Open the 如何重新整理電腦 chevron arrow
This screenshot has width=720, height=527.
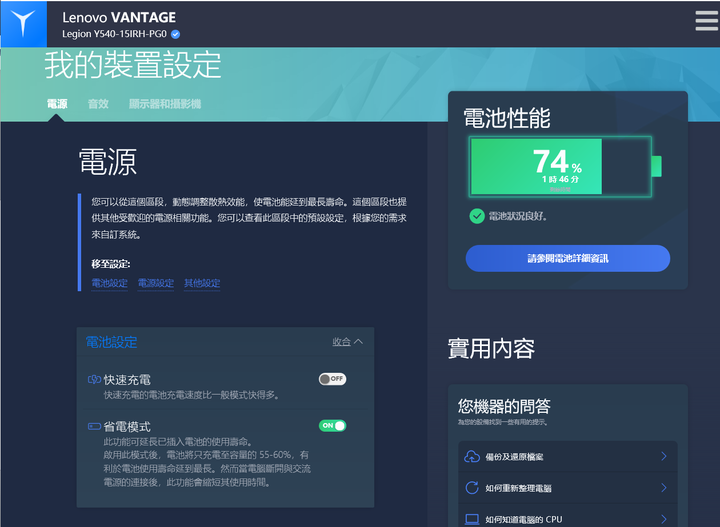point(664,488)
